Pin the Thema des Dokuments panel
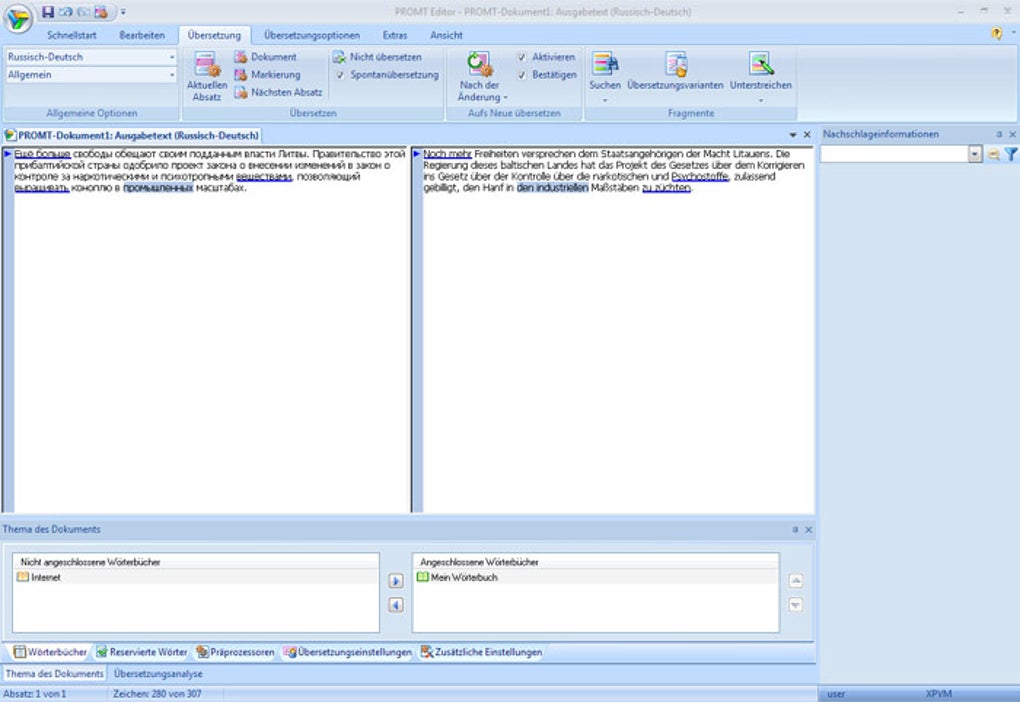 [795, 530]
